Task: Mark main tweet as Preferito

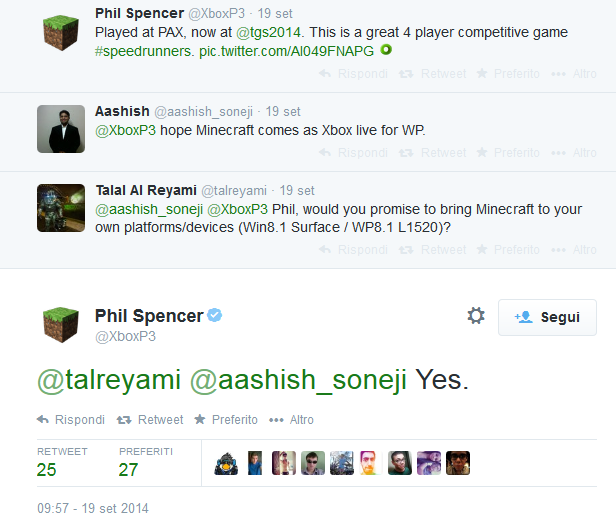Action: (x=226, y=420)
